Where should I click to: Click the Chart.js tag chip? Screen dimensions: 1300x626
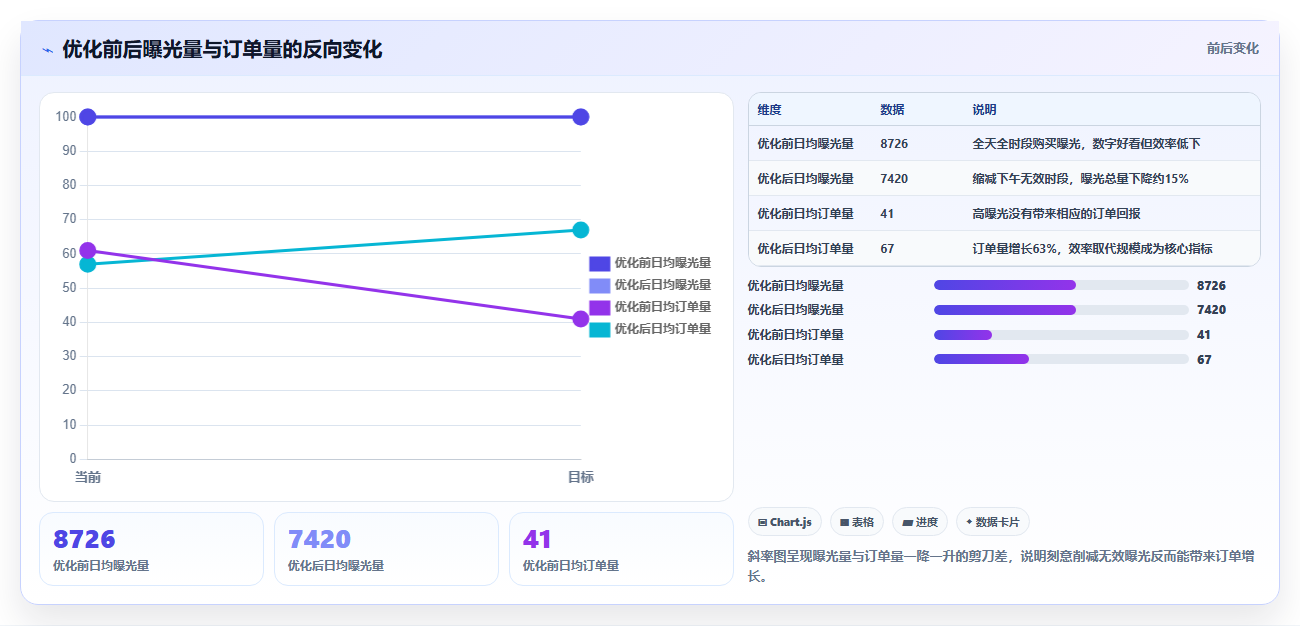click(785, 522)
